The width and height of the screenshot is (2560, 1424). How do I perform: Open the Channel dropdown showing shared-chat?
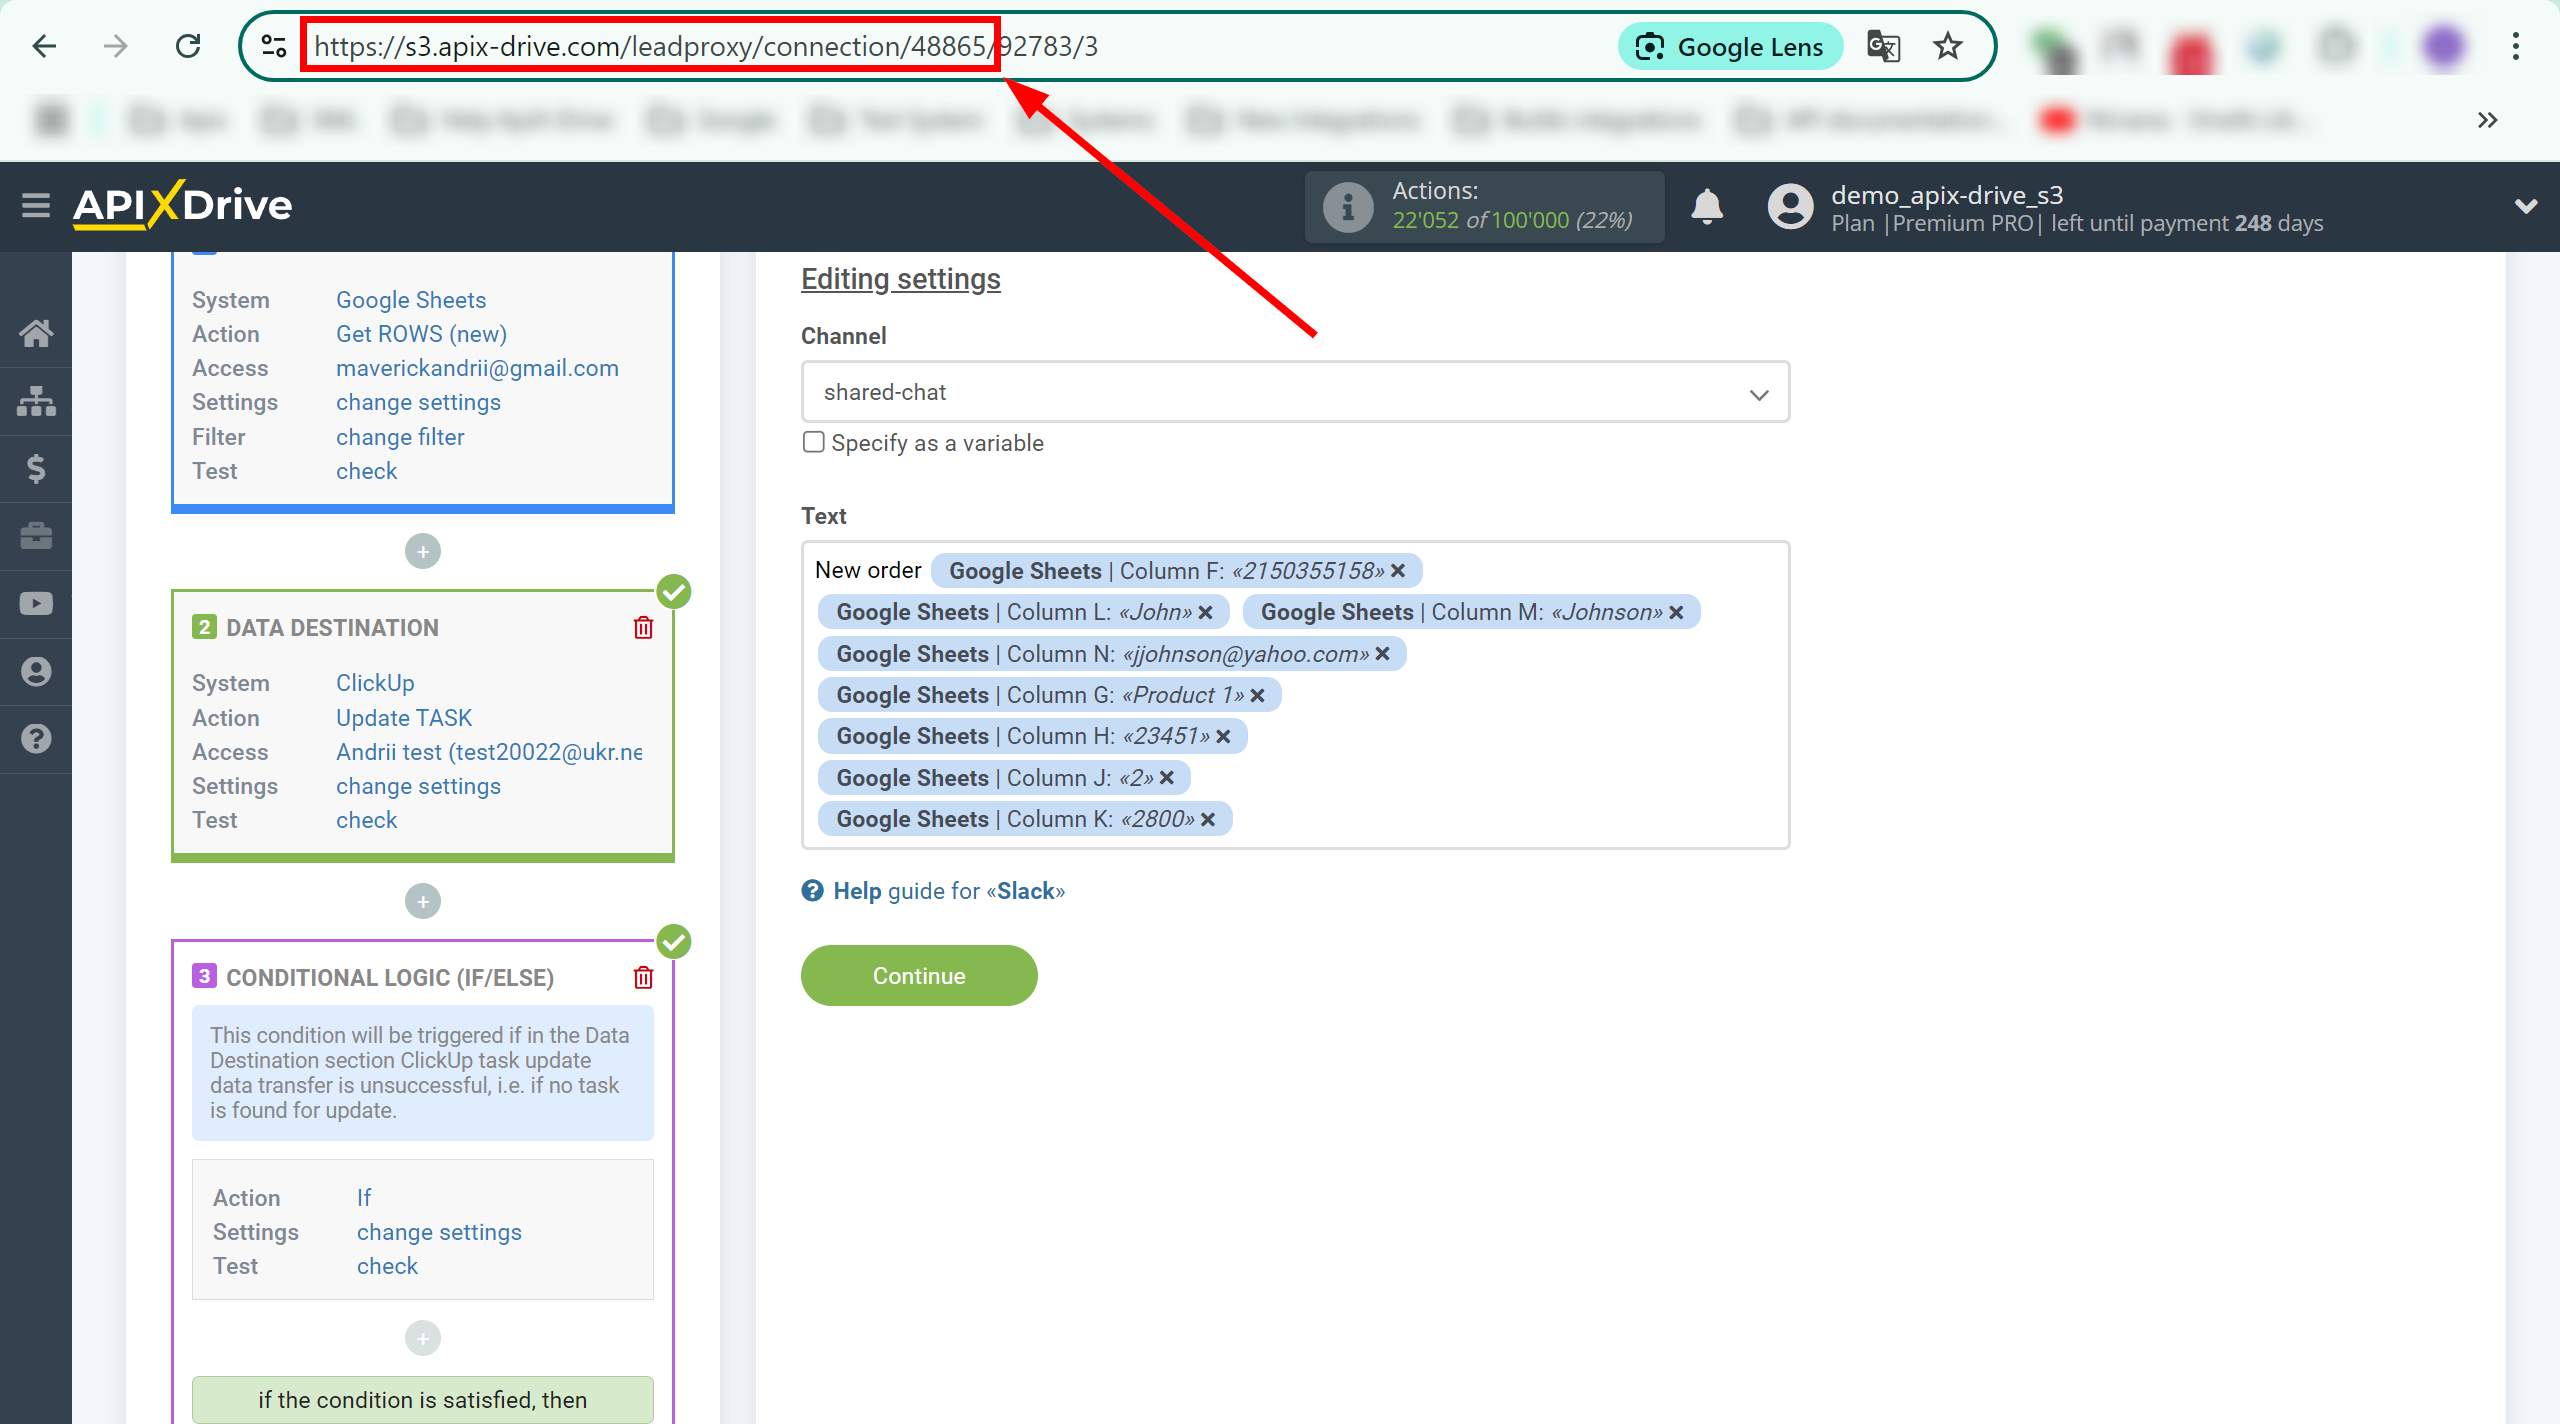pyautogui.click(x=1295, y=392)
